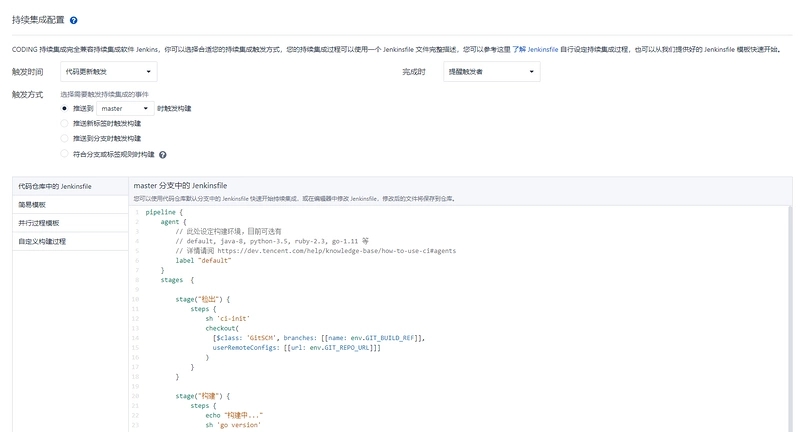Switch to 简易模板 tab
Viewport: 800px width, 432px height.
pos(70,205)
